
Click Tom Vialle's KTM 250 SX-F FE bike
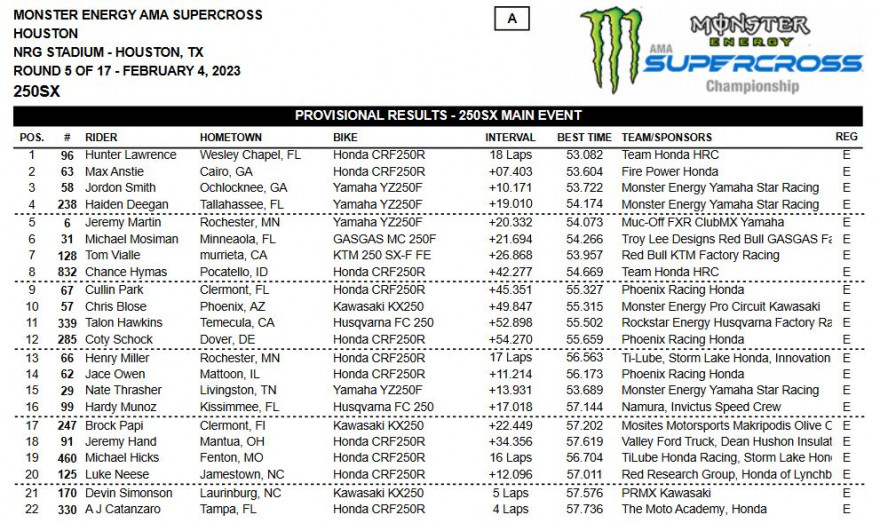click(x=382, y=255)
